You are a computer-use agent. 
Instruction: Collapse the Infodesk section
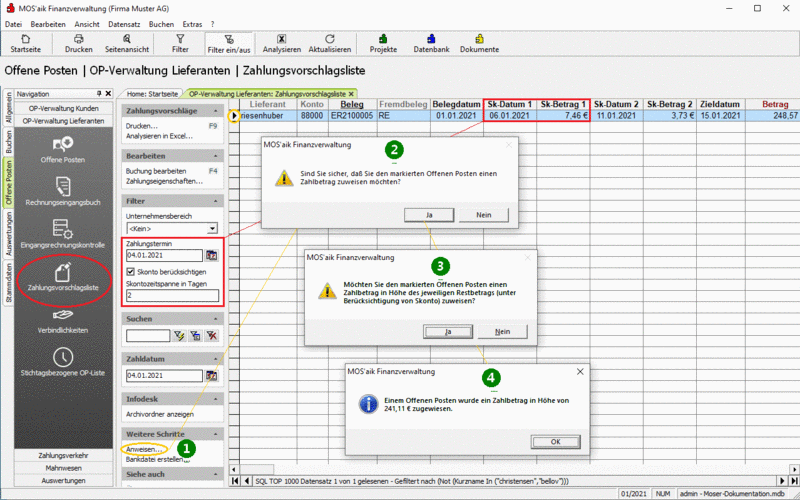(216, 399)
